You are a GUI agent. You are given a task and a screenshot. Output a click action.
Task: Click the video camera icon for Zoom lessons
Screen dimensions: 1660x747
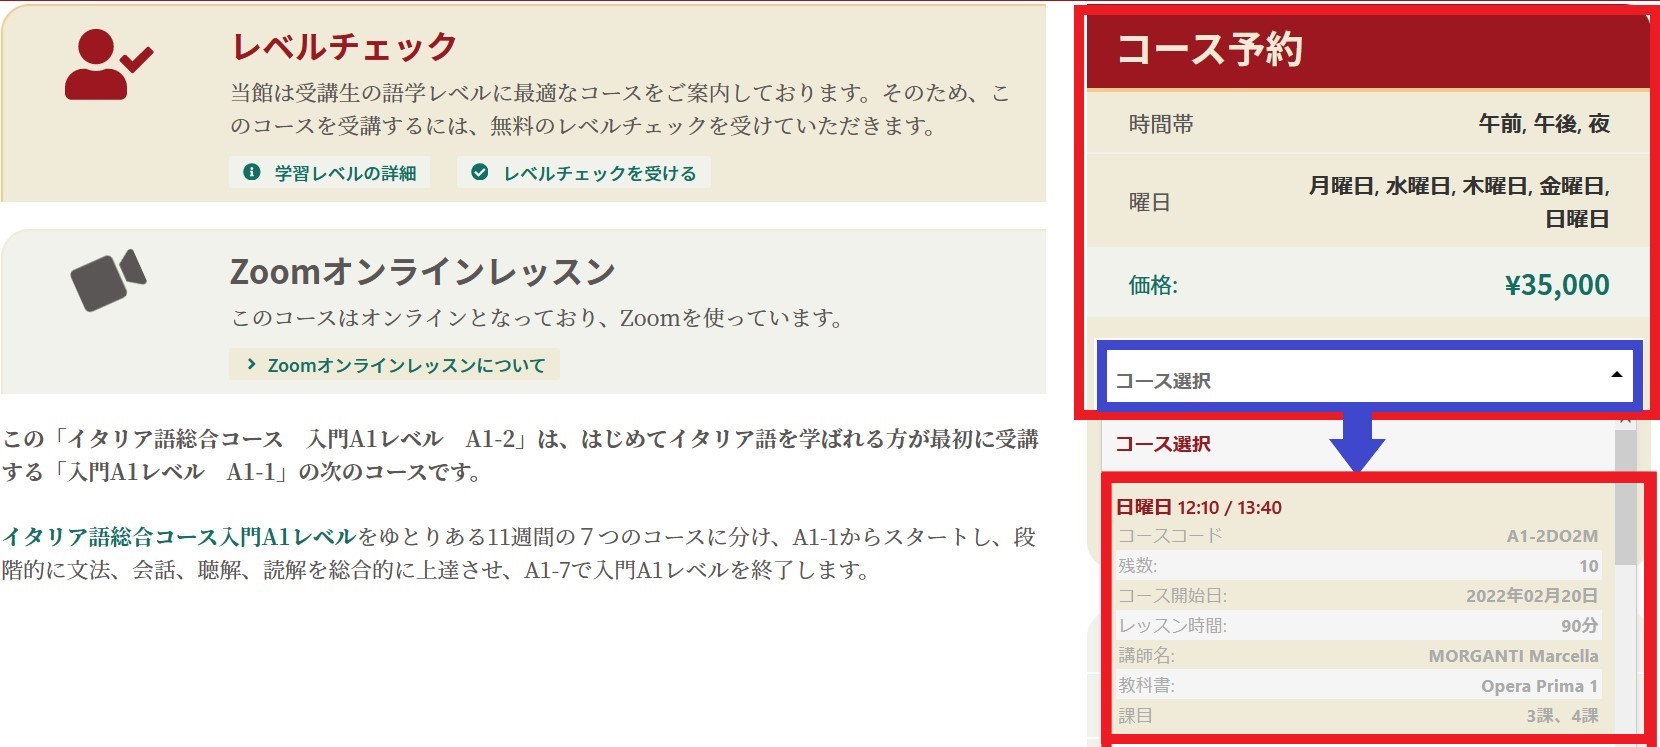point(108,279)
